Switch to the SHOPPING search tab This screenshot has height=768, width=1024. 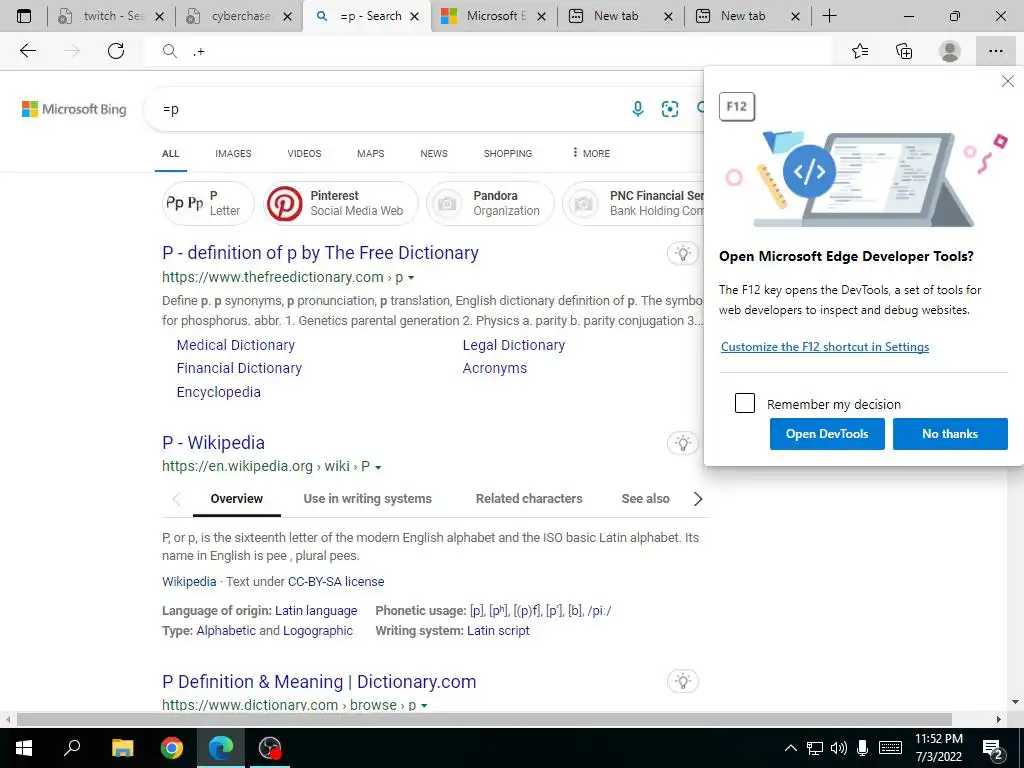coord(507,153)
